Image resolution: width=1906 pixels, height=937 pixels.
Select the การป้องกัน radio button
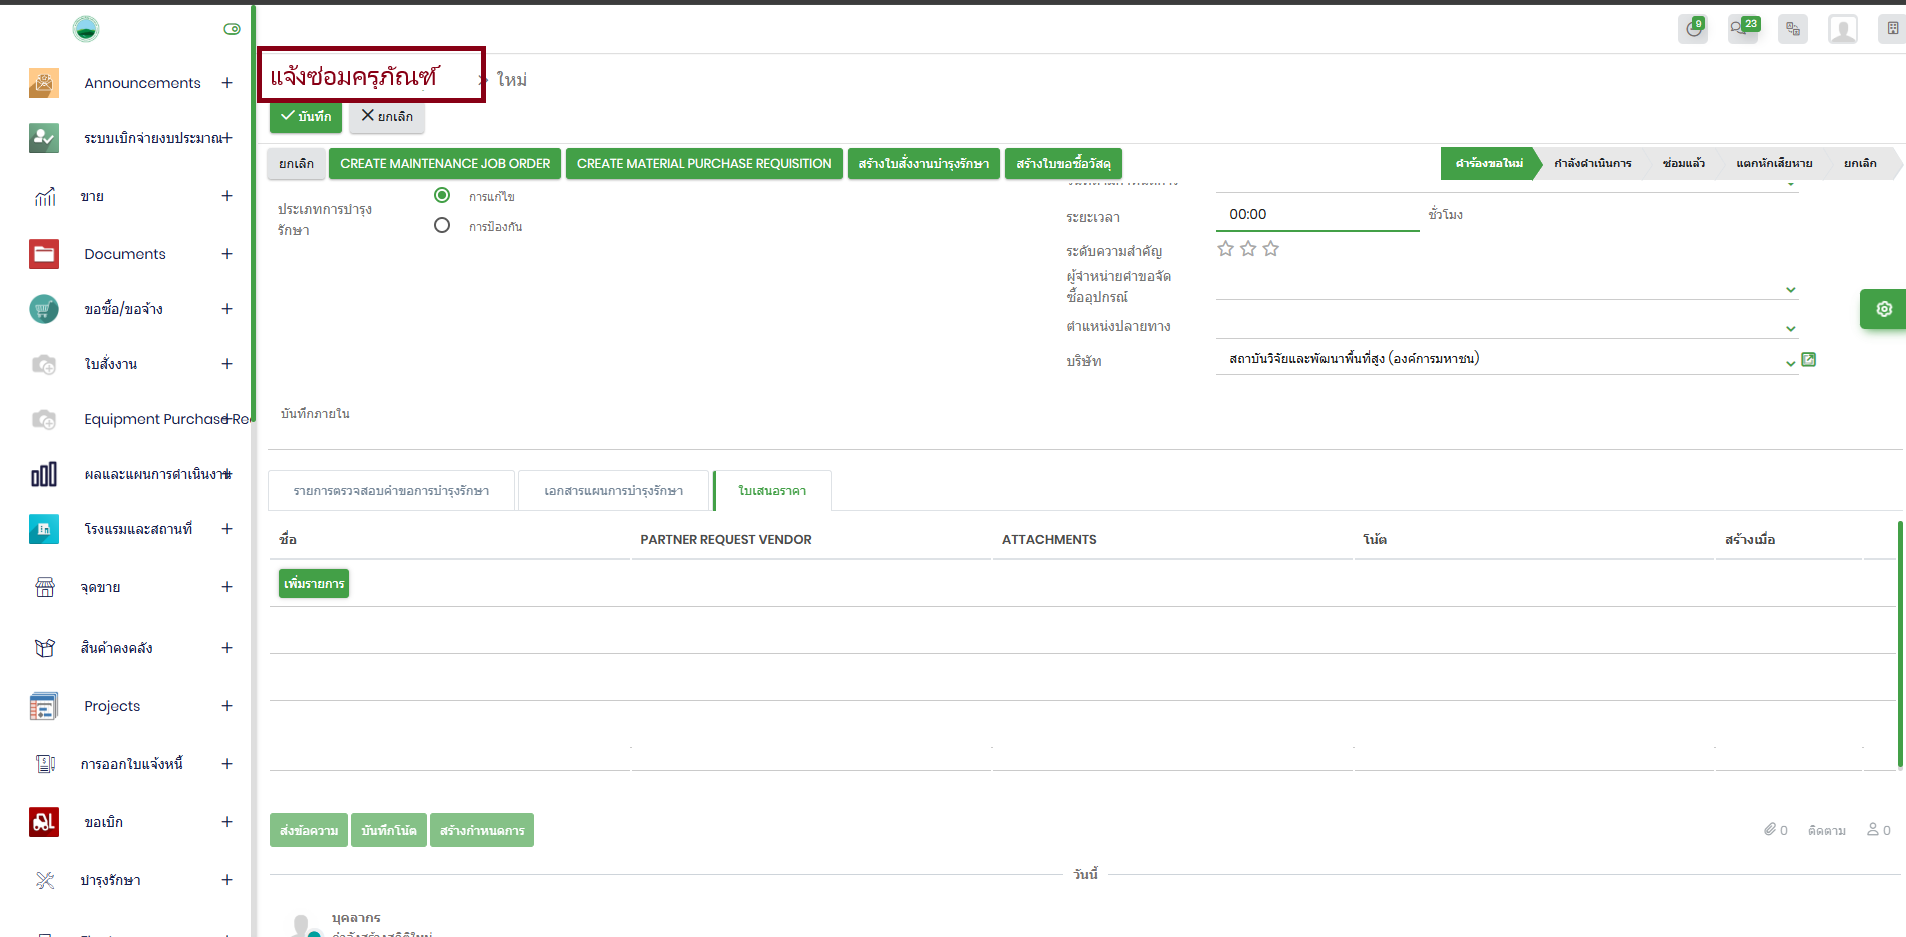tap(442, 225)
